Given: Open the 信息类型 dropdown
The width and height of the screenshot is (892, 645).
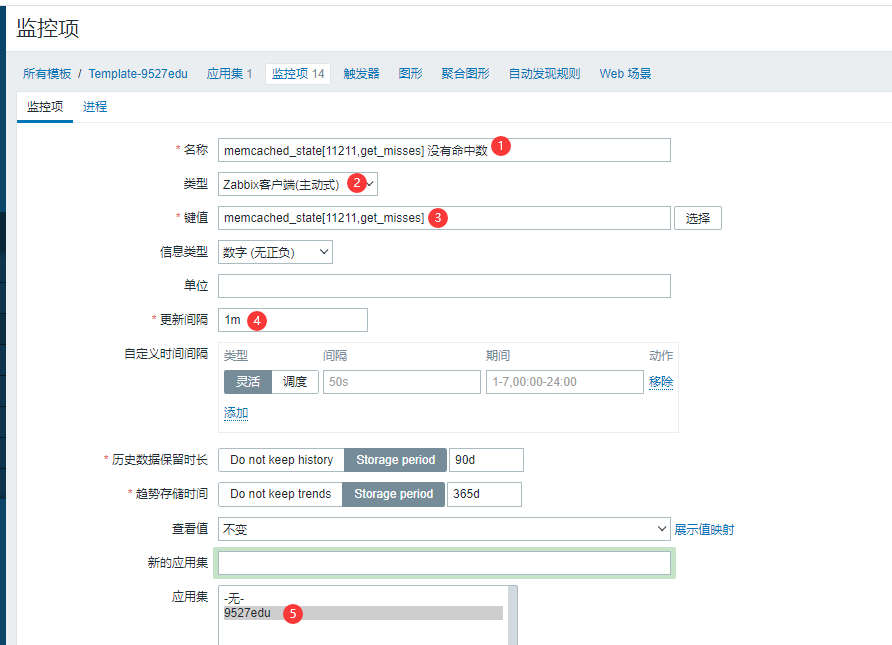Looking at the screenshot, I should (x=275, y=252).
